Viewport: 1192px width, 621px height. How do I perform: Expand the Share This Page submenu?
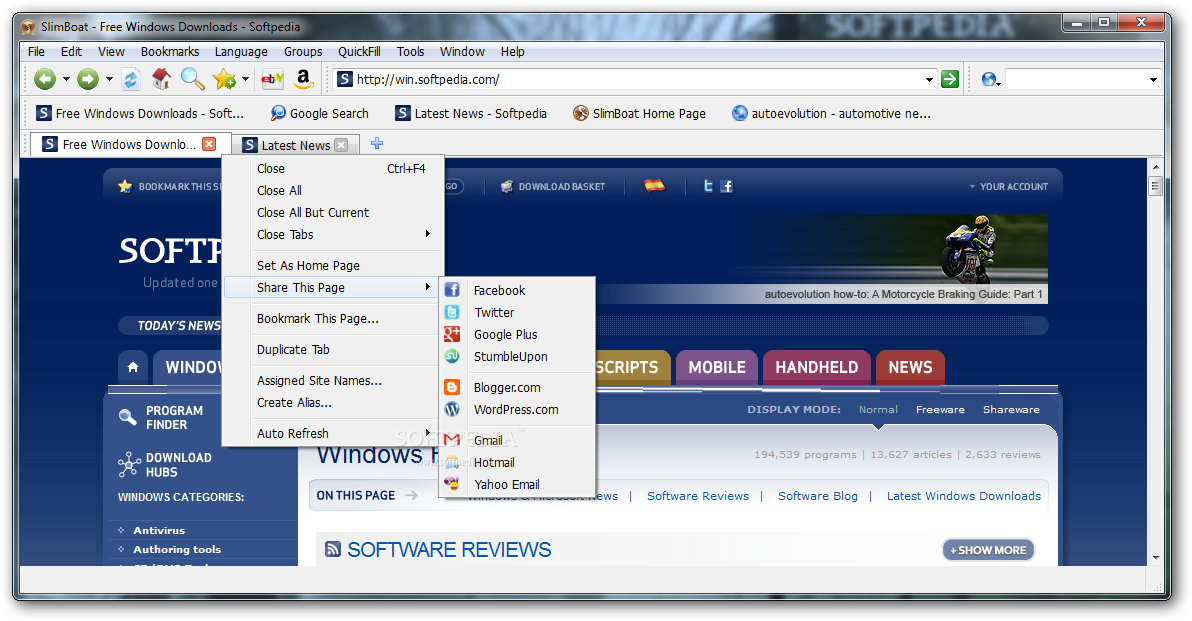[333, 287]
